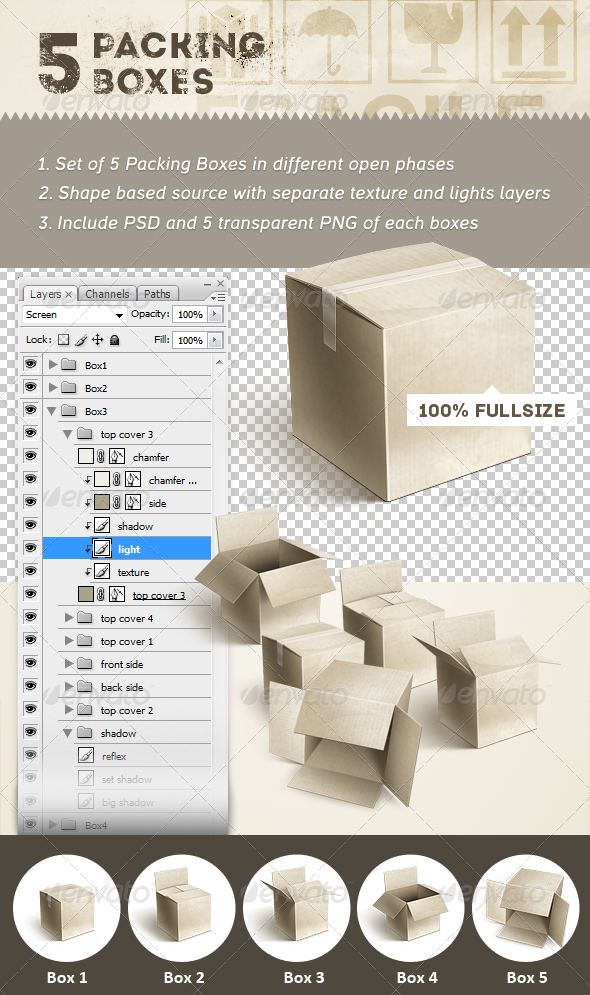Viewport: 590px width, 995px height.
Task: Click the lock all padlock icon
Action: pos(114,339)
